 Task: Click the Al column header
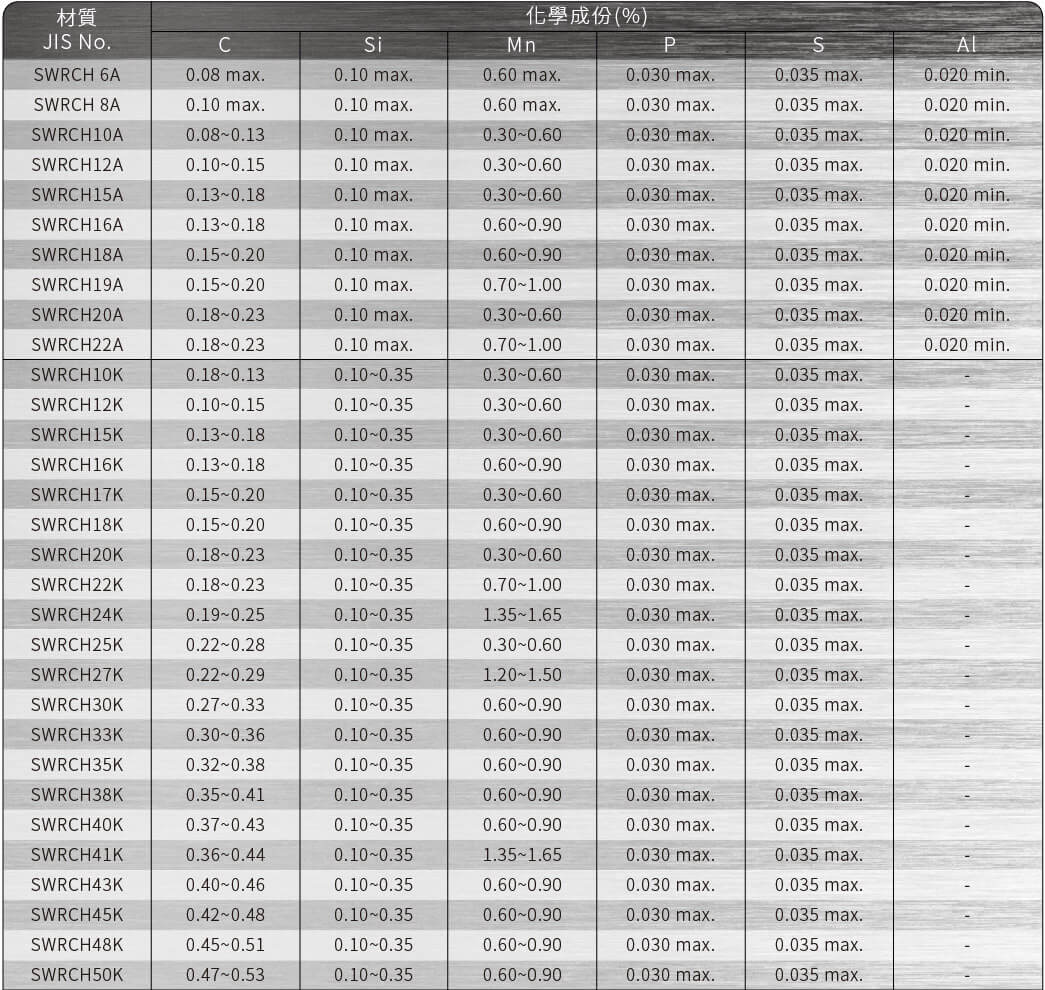(967, 45)
